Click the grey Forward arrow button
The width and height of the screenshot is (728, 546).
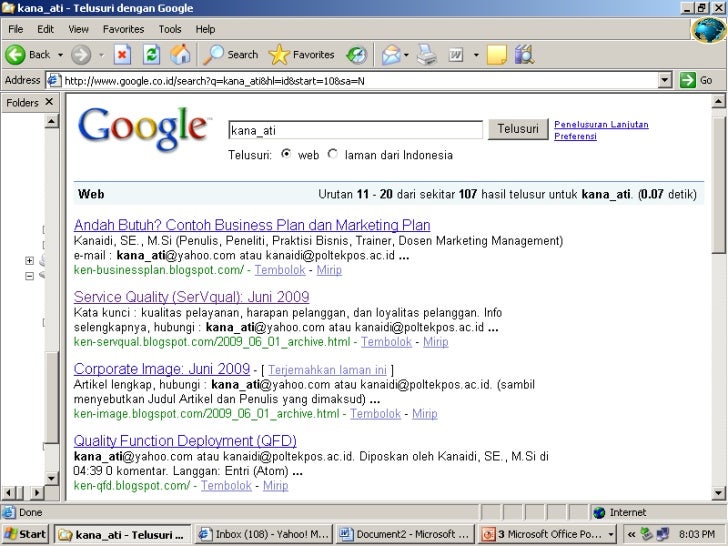[x=81, y=55]
